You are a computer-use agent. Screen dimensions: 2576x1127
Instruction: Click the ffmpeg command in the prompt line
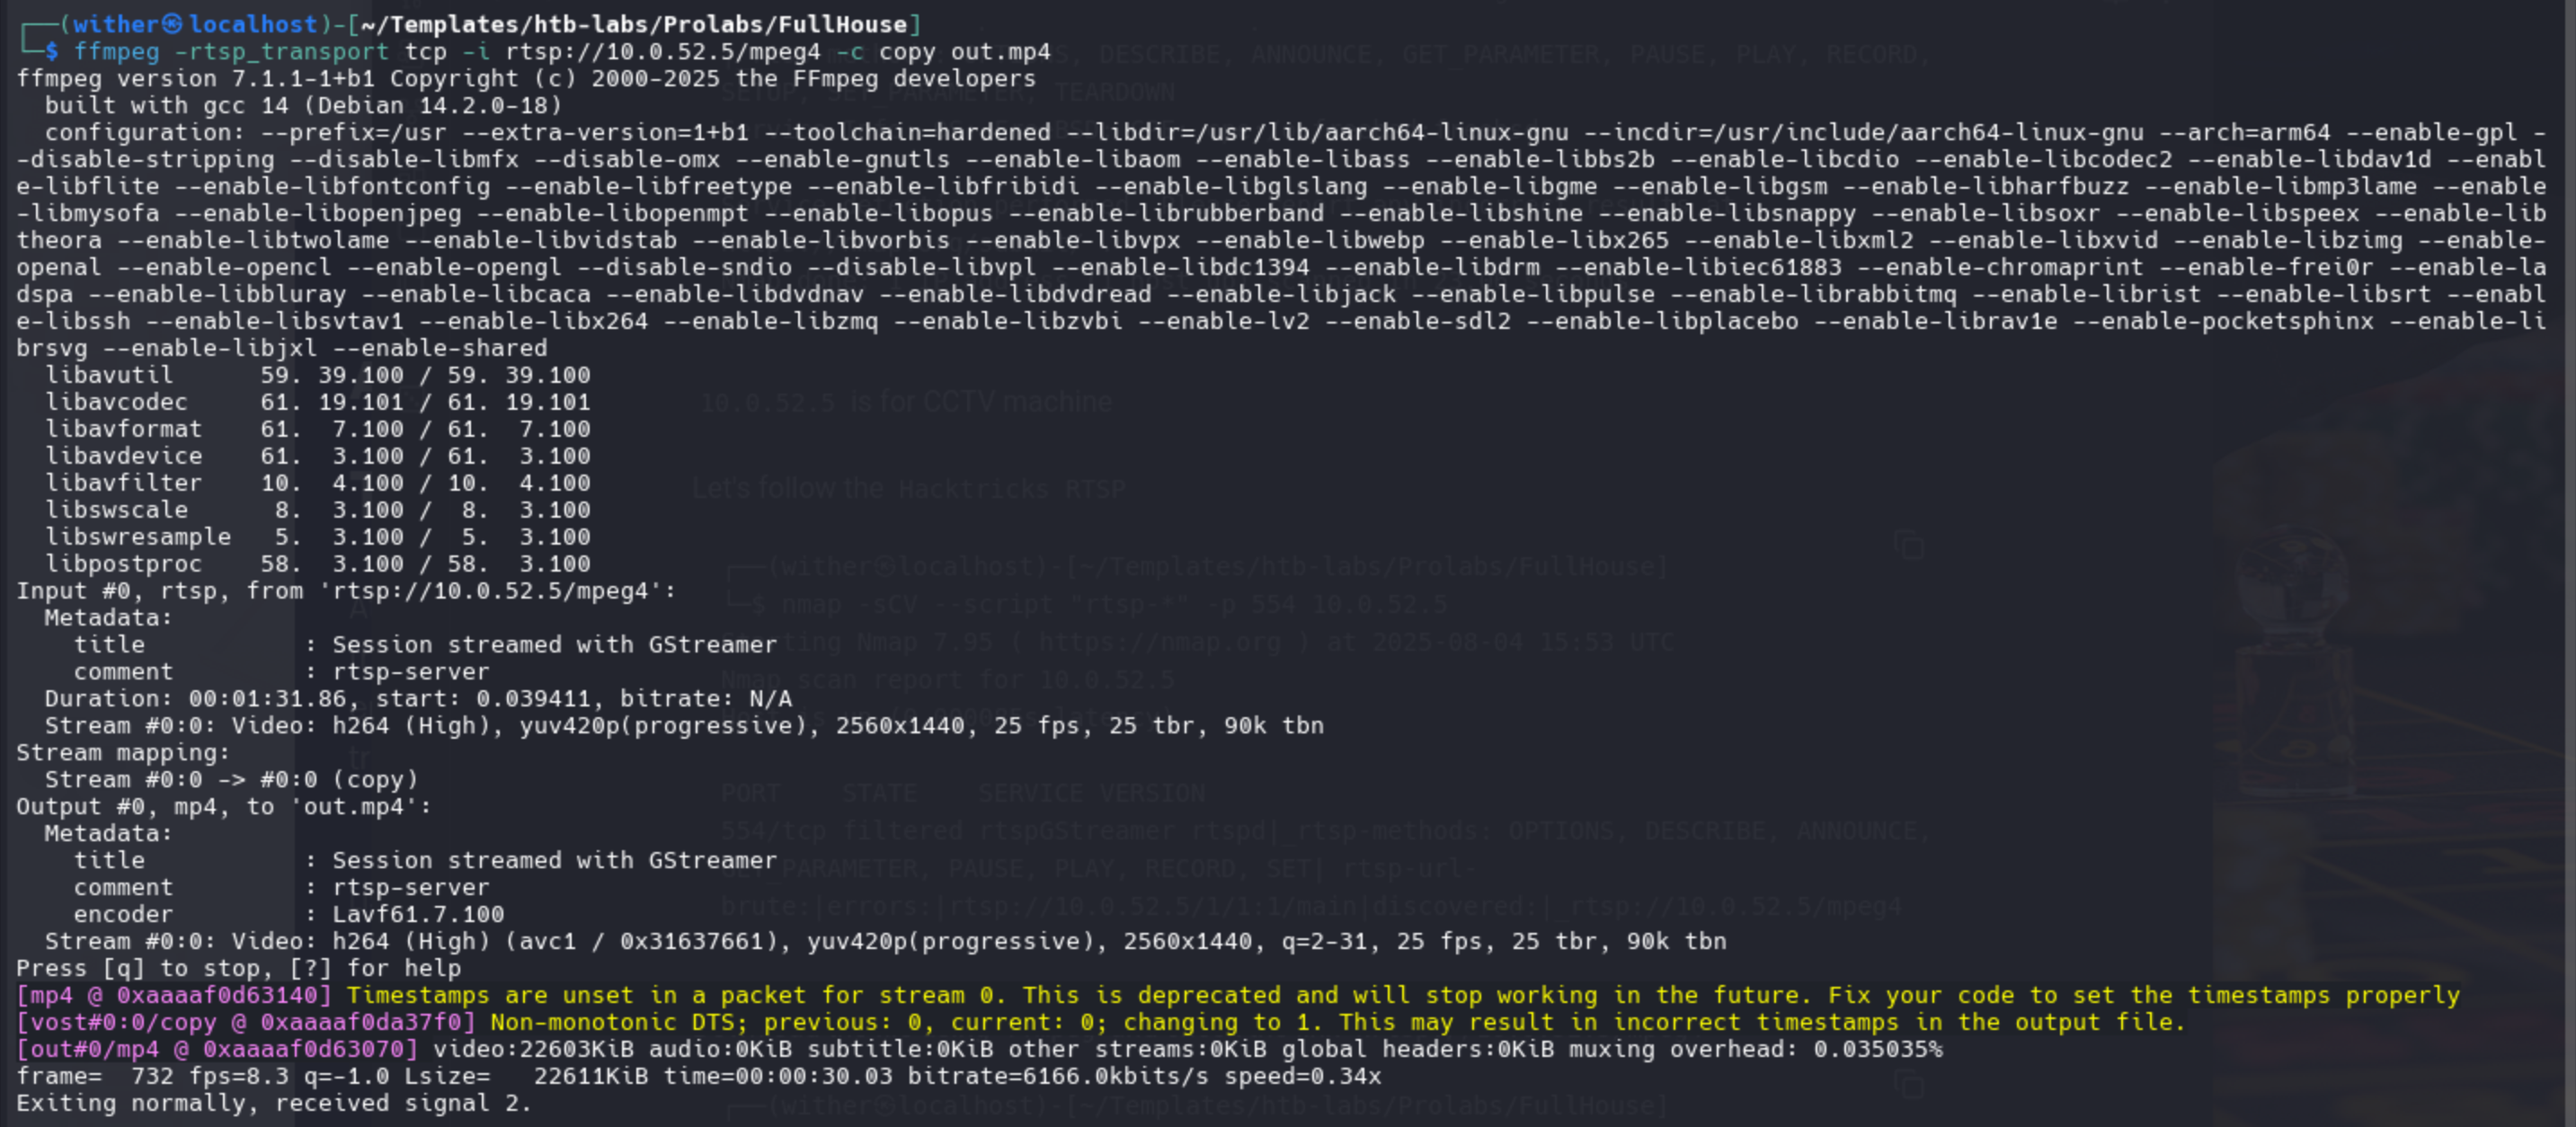(x=116, y=52)
